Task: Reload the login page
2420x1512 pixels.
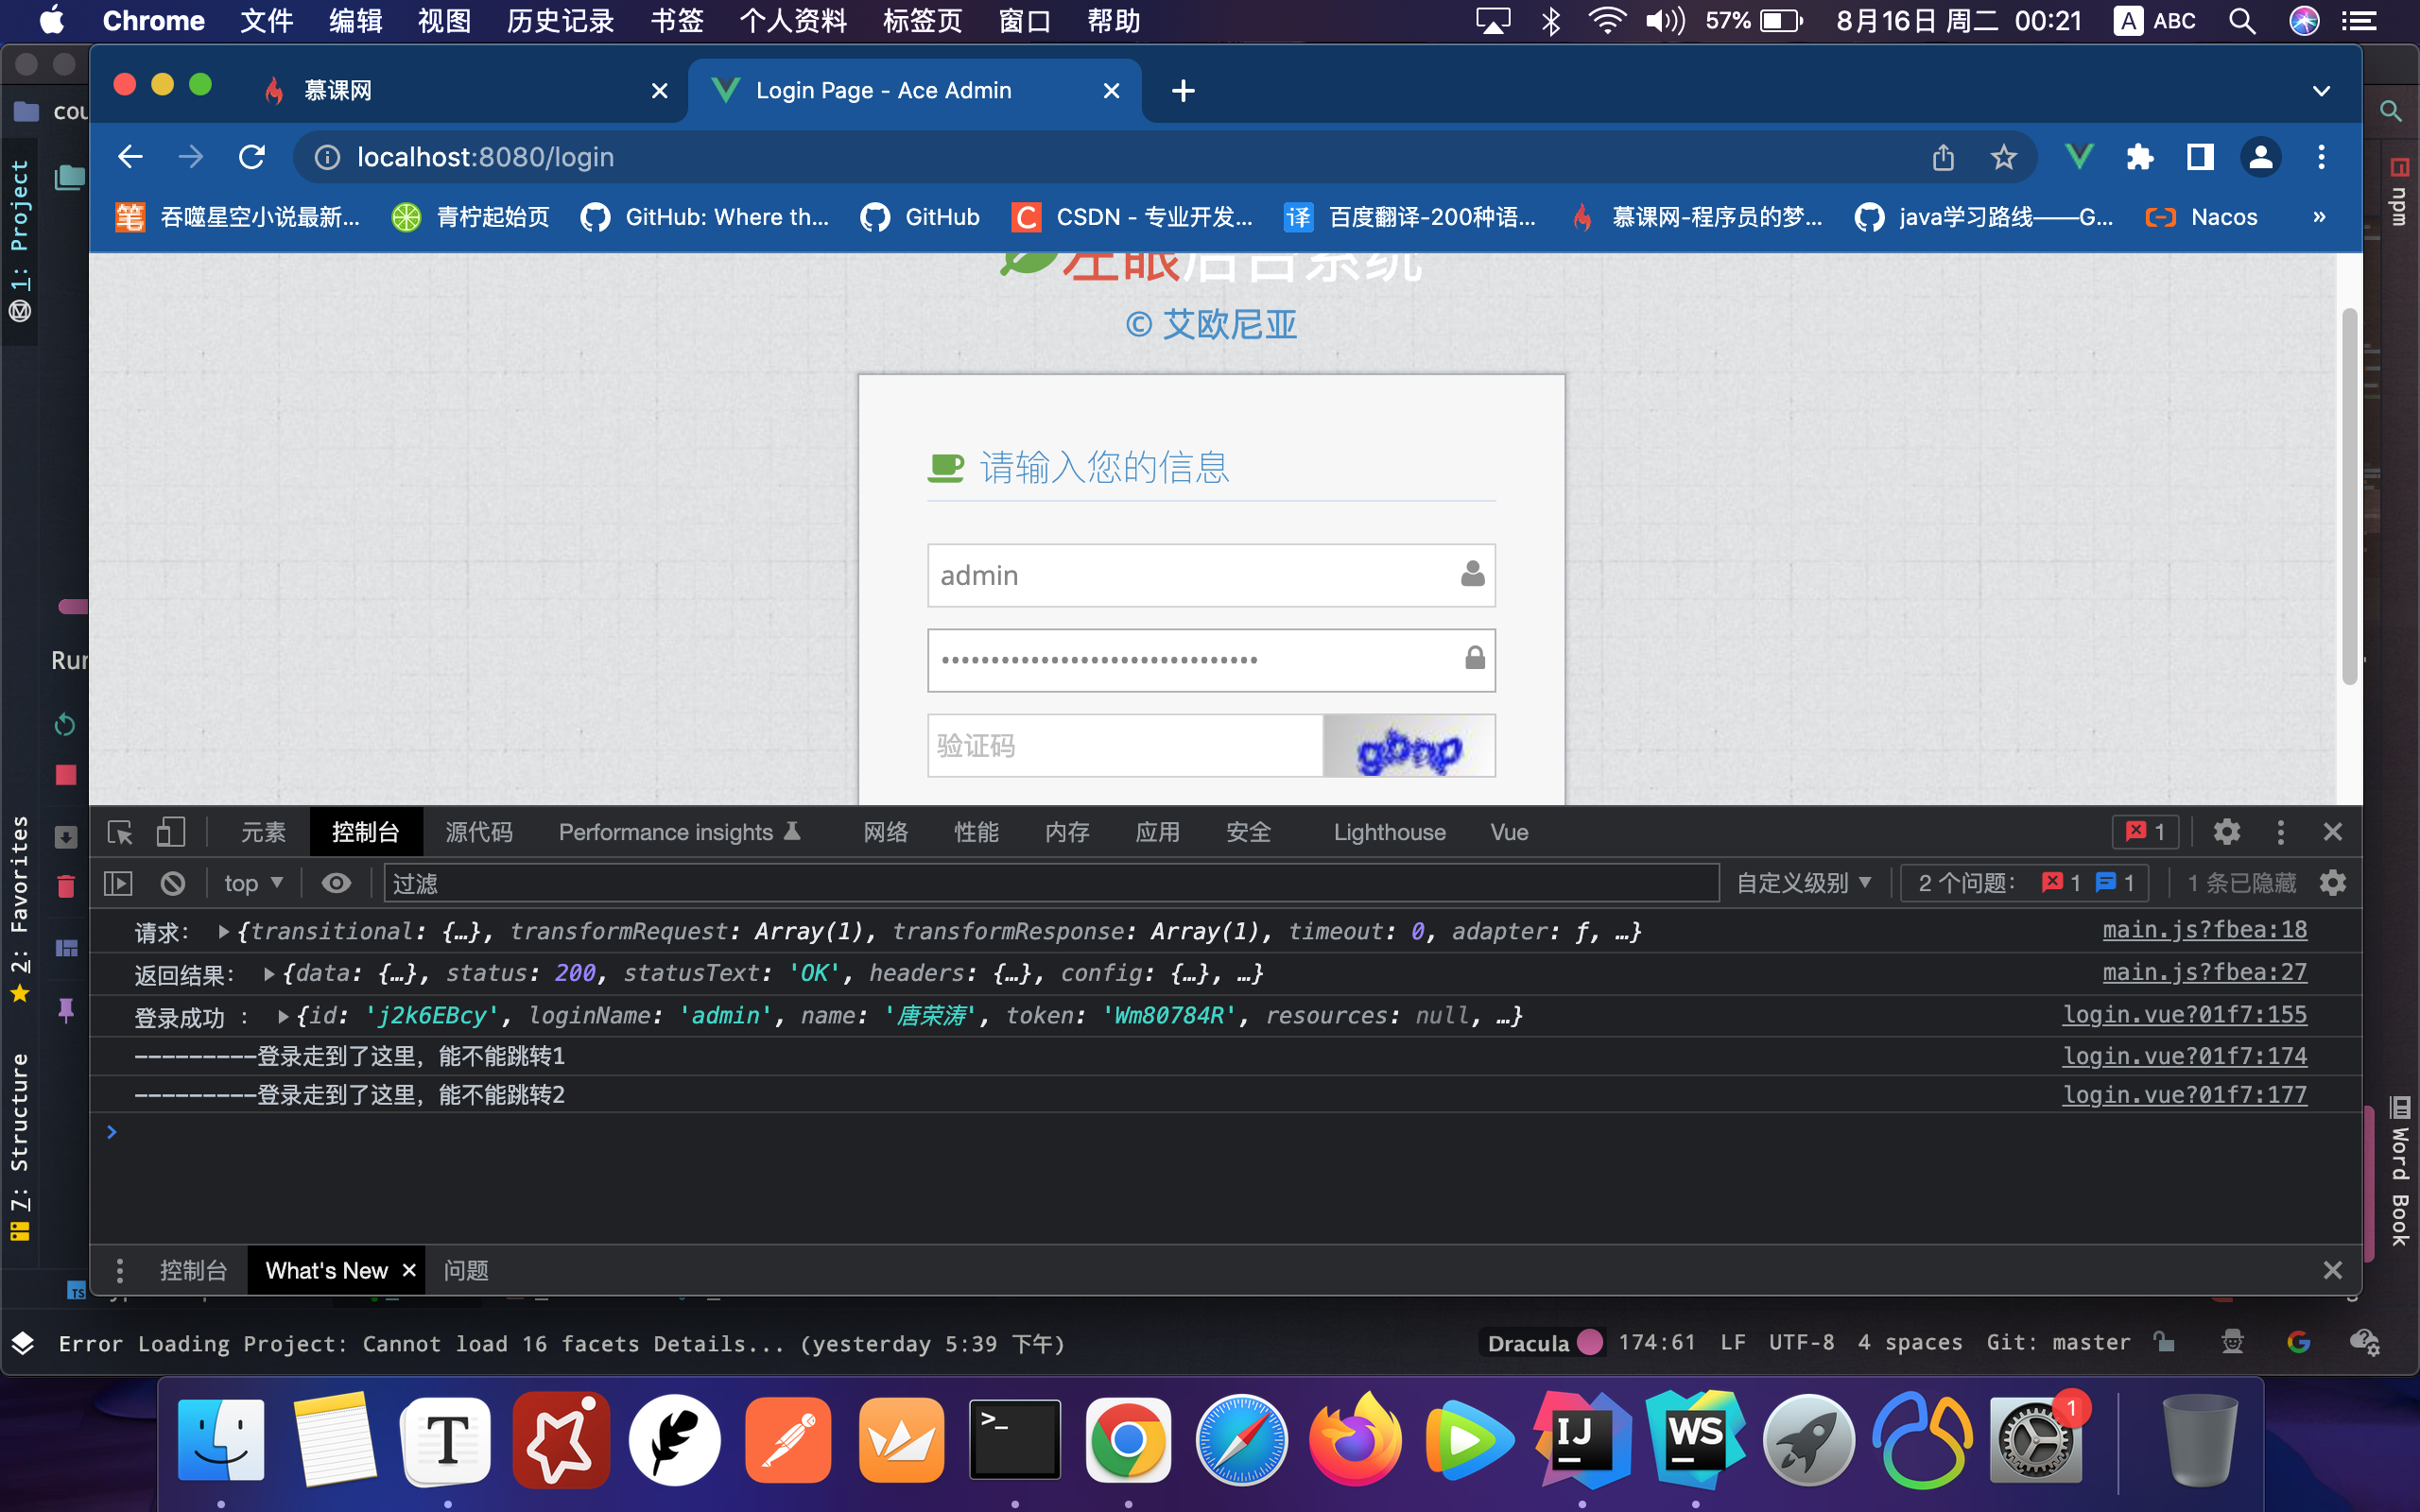Action: [252, 156]
